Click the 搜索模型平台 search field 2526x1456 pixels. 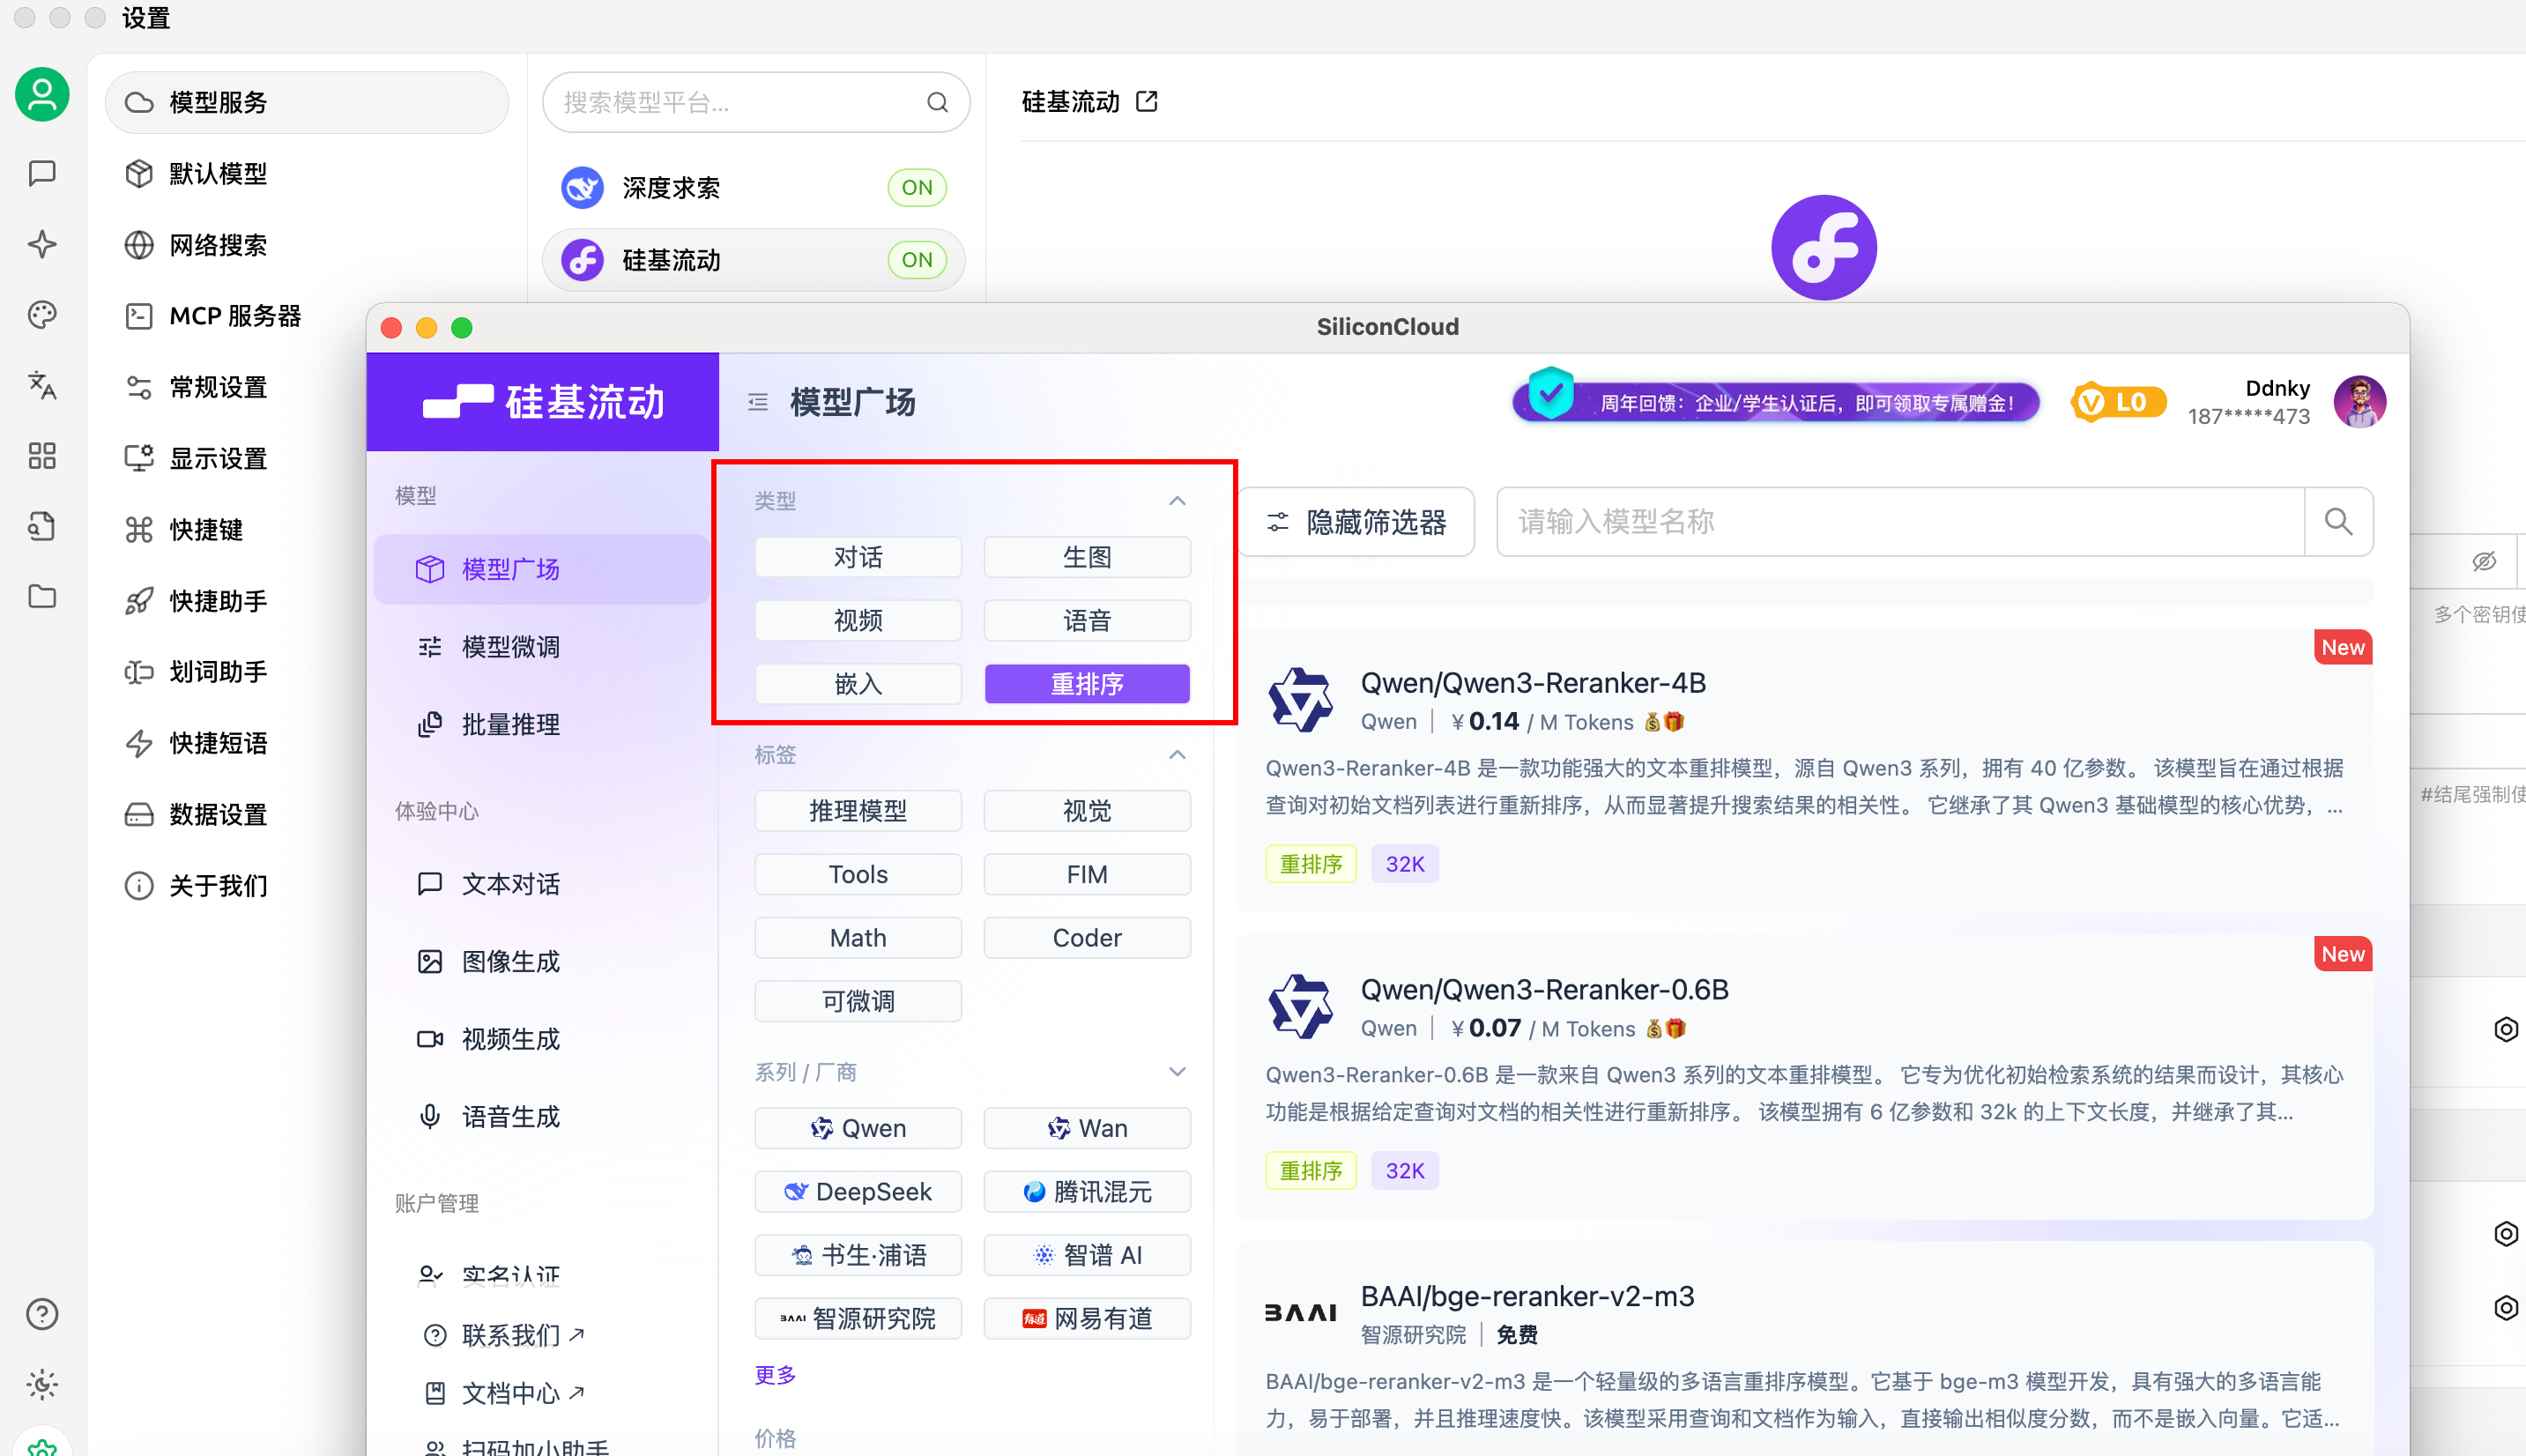756,102
